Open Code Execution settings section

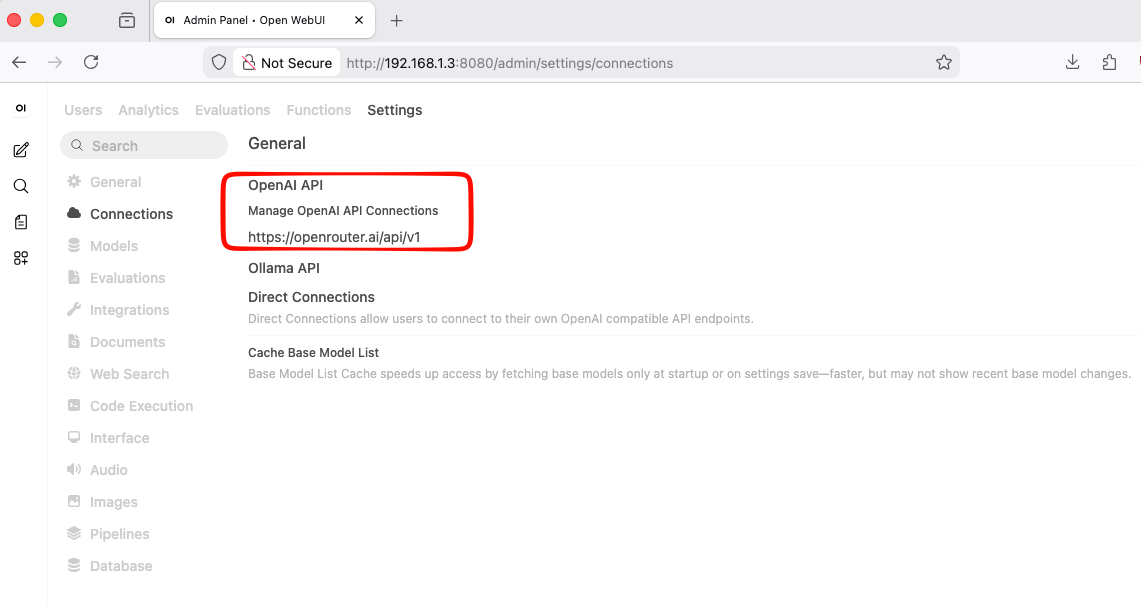point(141,406)
